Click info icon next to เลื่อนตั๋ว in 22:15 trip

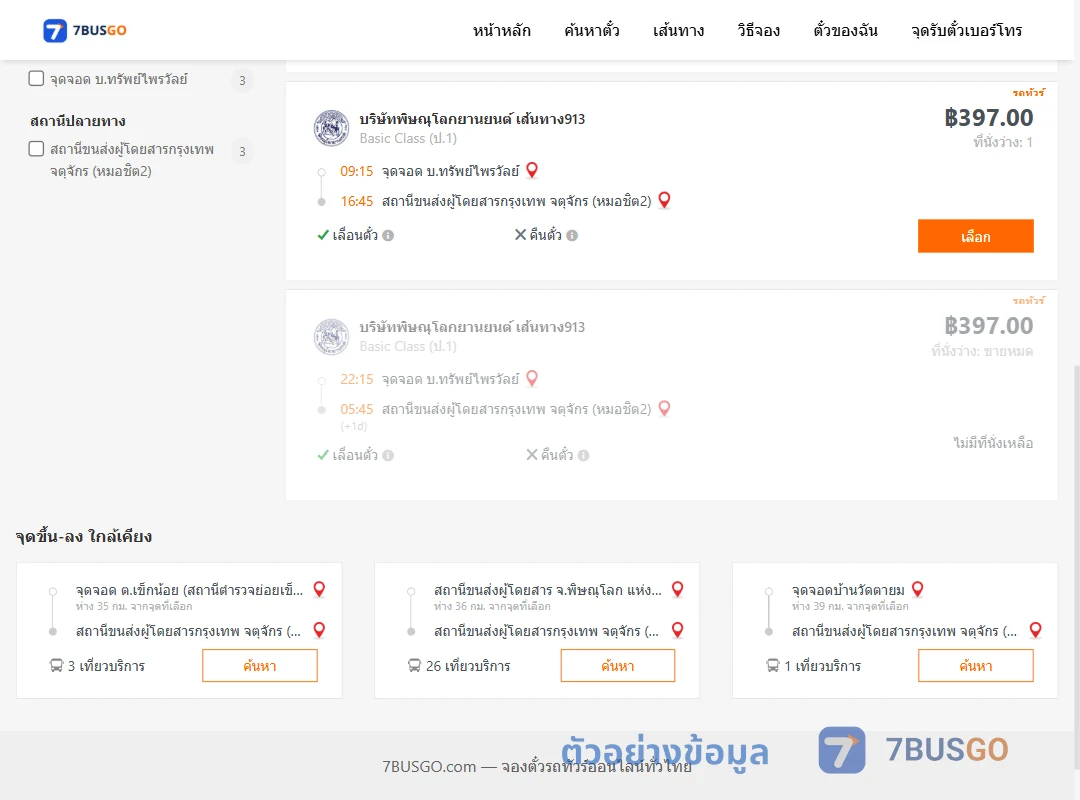click(388, 455)
